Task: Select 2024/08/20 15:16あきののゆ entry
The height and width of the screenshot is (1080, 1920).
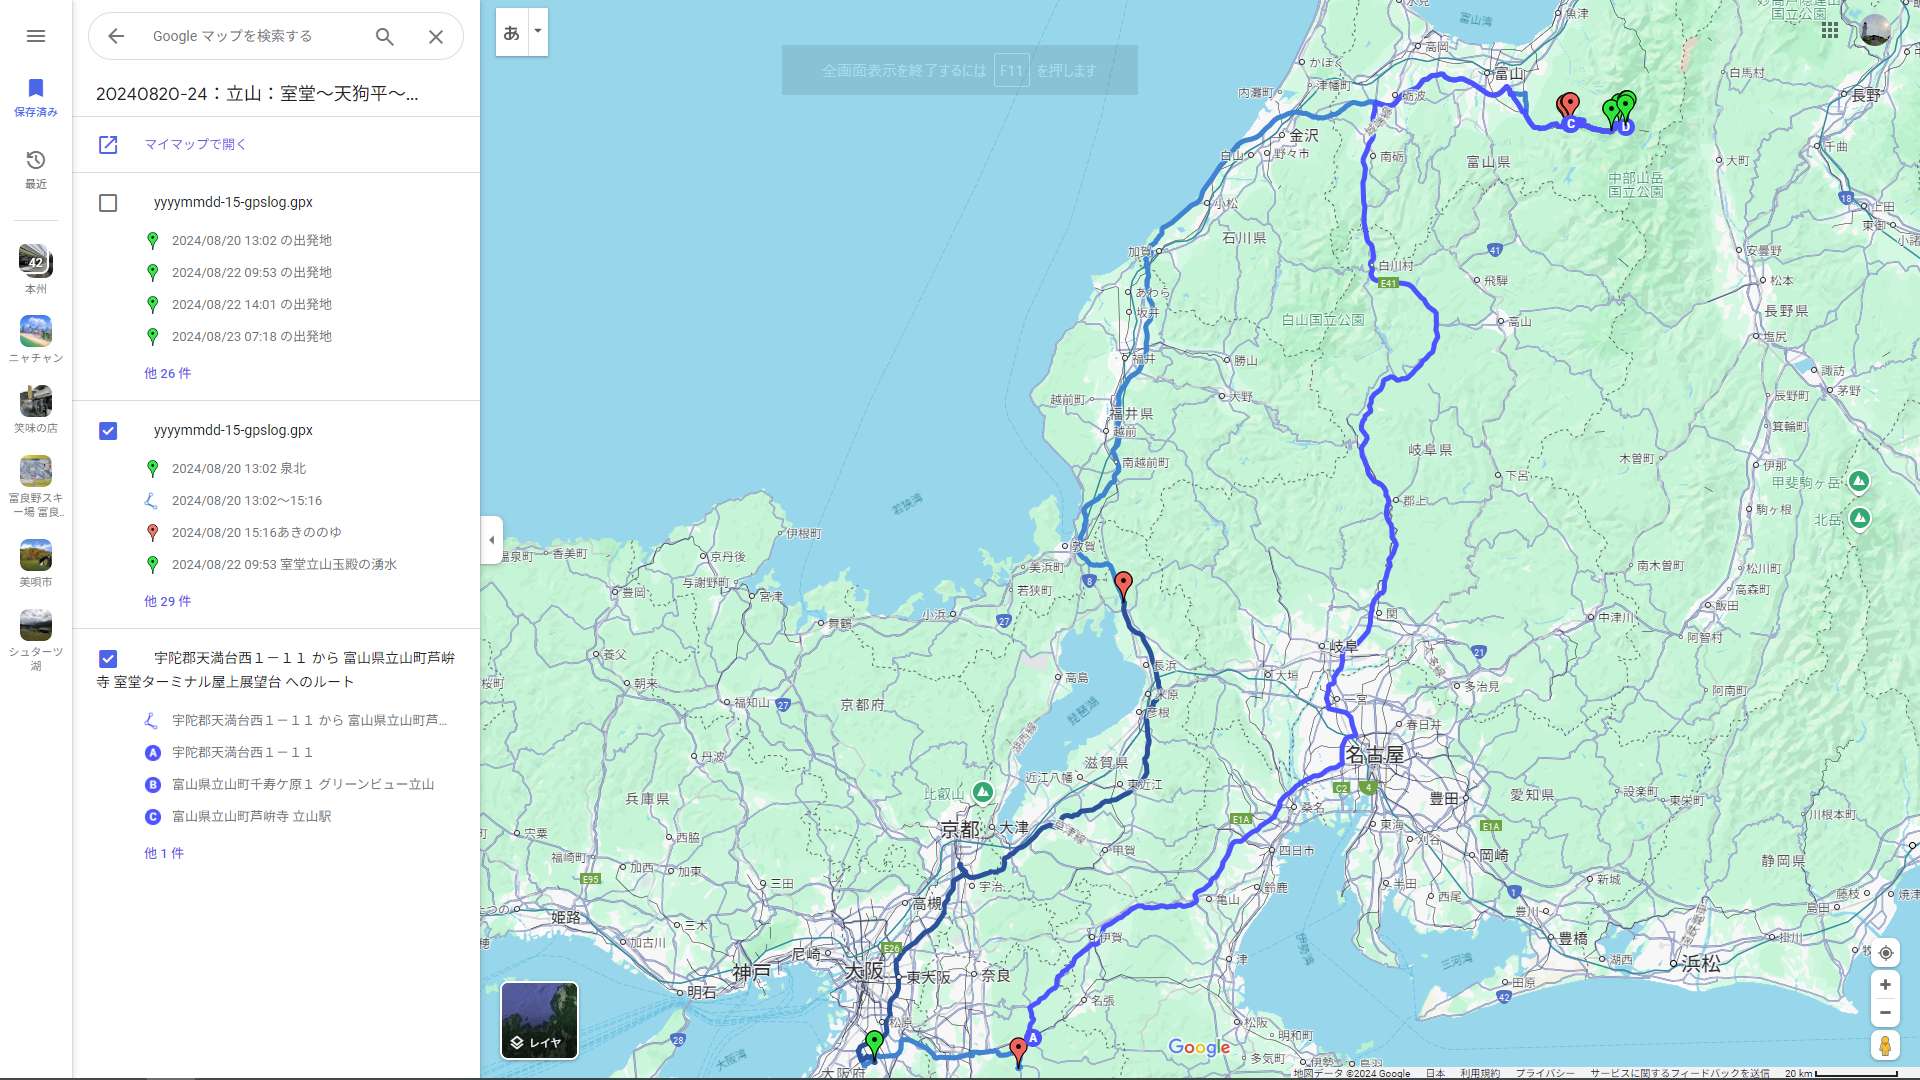Action: 256,532
